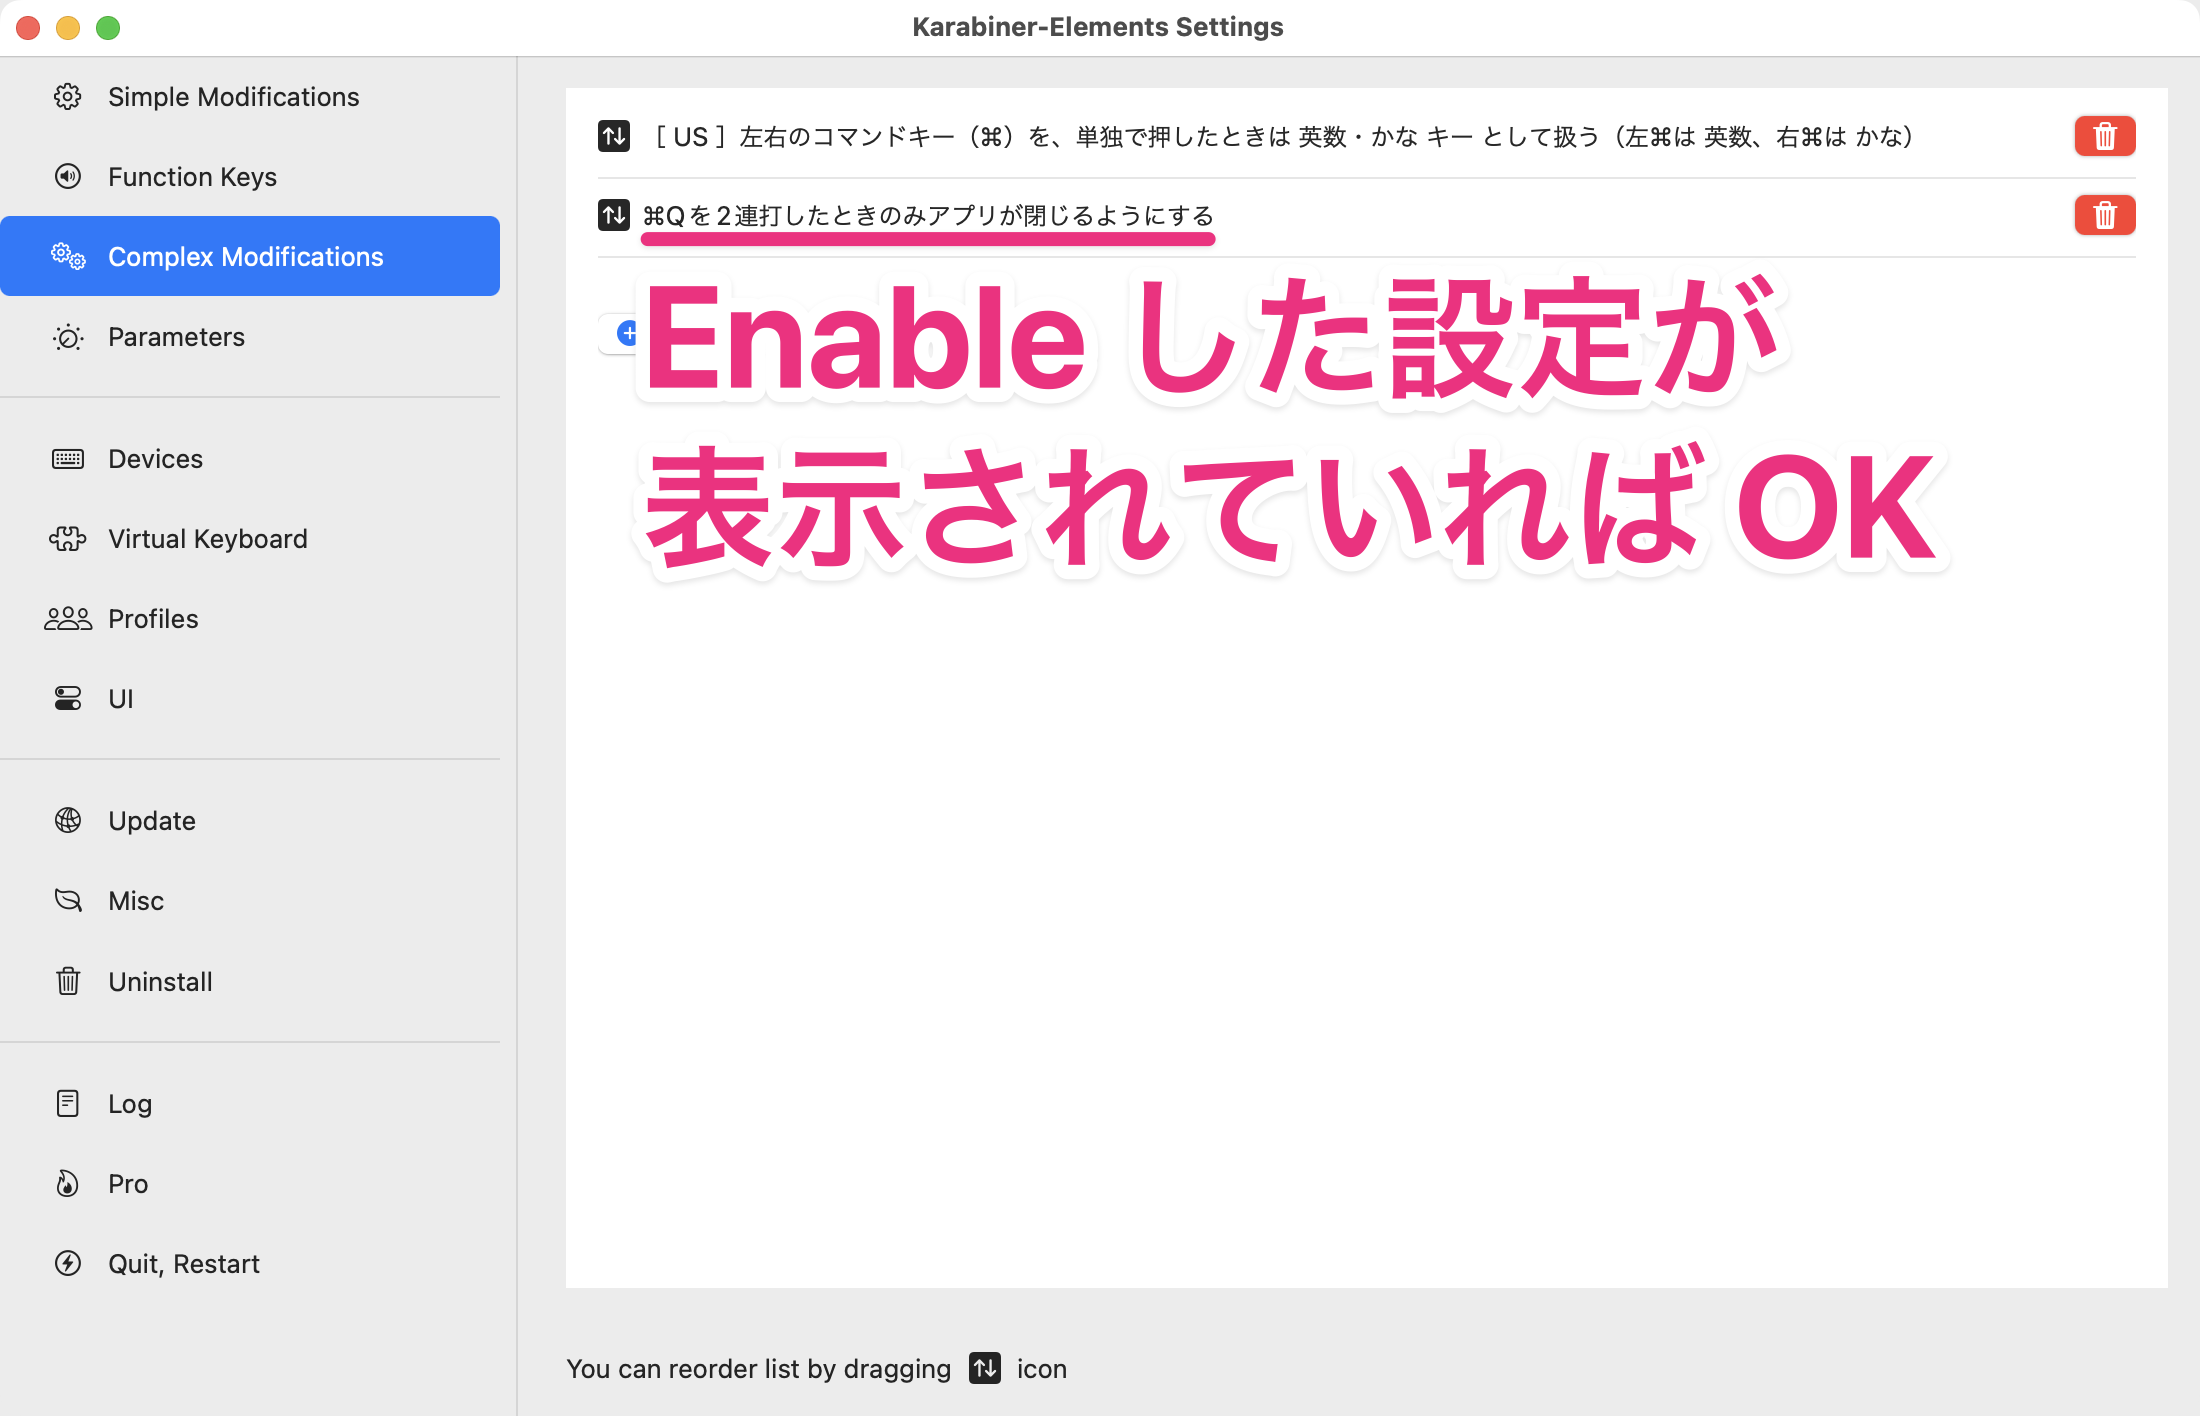The image size is (2200, 1416).
Task: Select Quit, Restart option
Action: click(184, 1263)
